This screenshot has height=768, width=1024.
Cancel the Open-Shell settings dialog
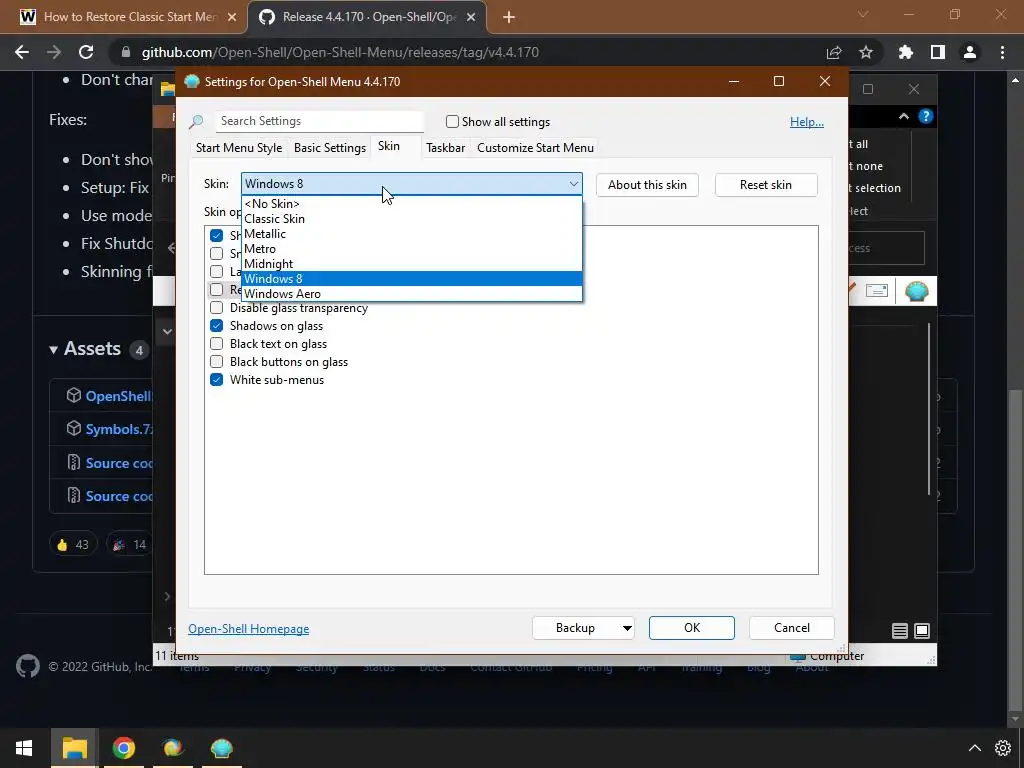(x=792, y=628)
